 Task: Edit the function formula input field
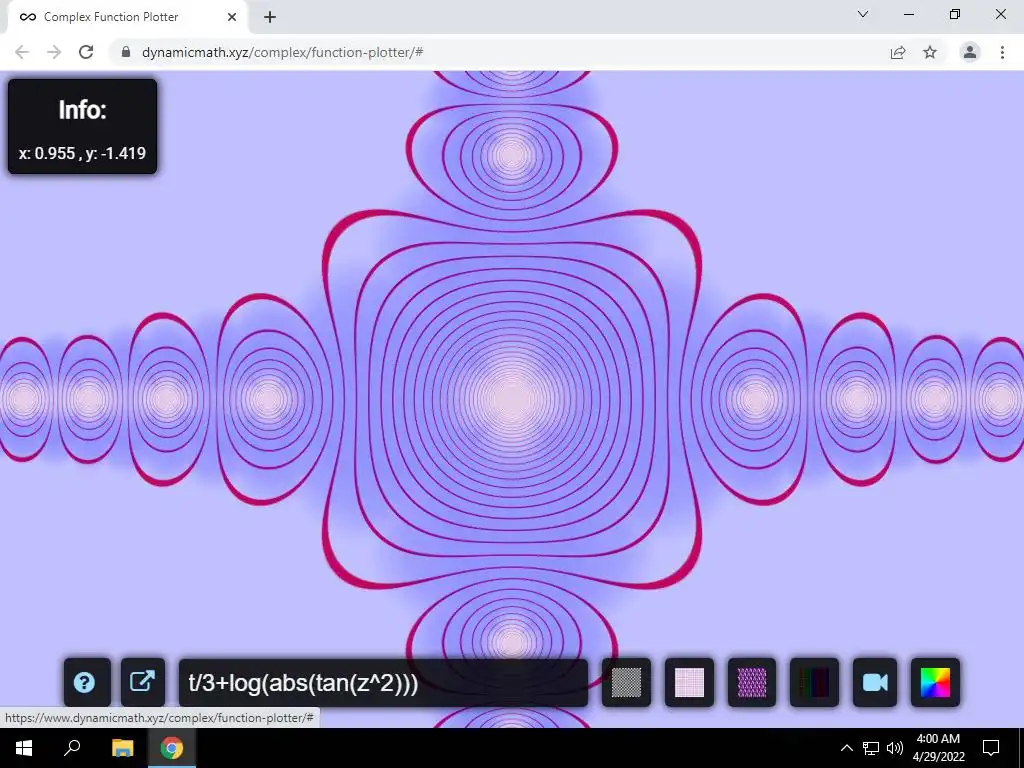click(x=383, y=682)
